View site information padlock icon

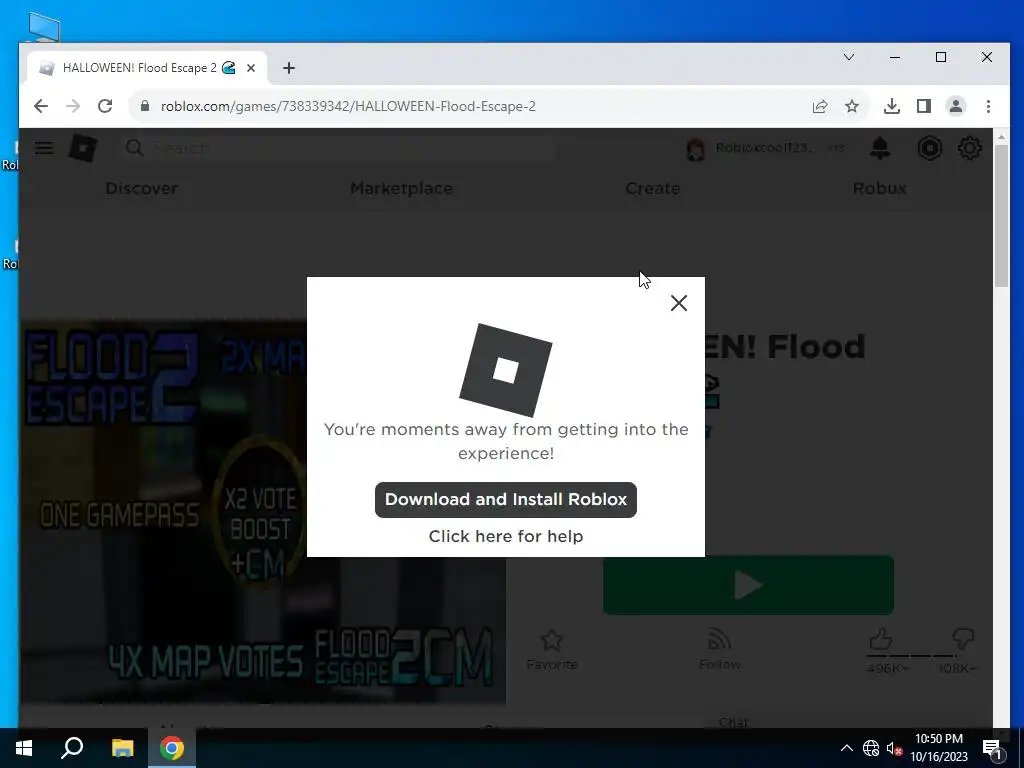tap(145, 106)
